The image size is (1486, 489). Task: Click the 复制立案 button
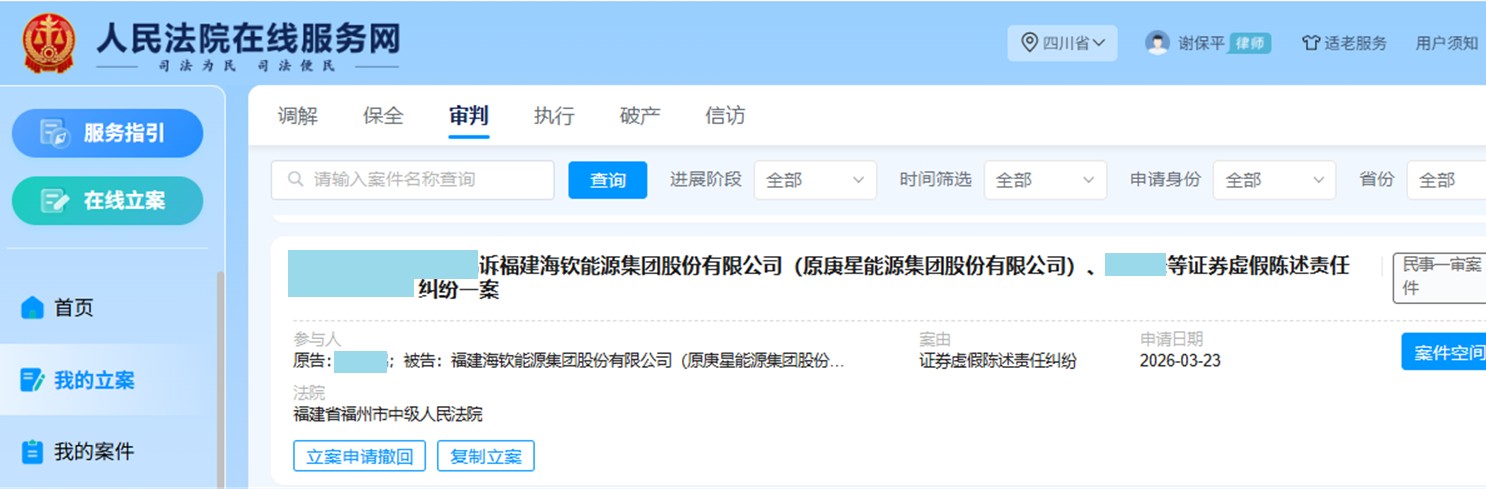pyautogui.click(x=486, y=456)
